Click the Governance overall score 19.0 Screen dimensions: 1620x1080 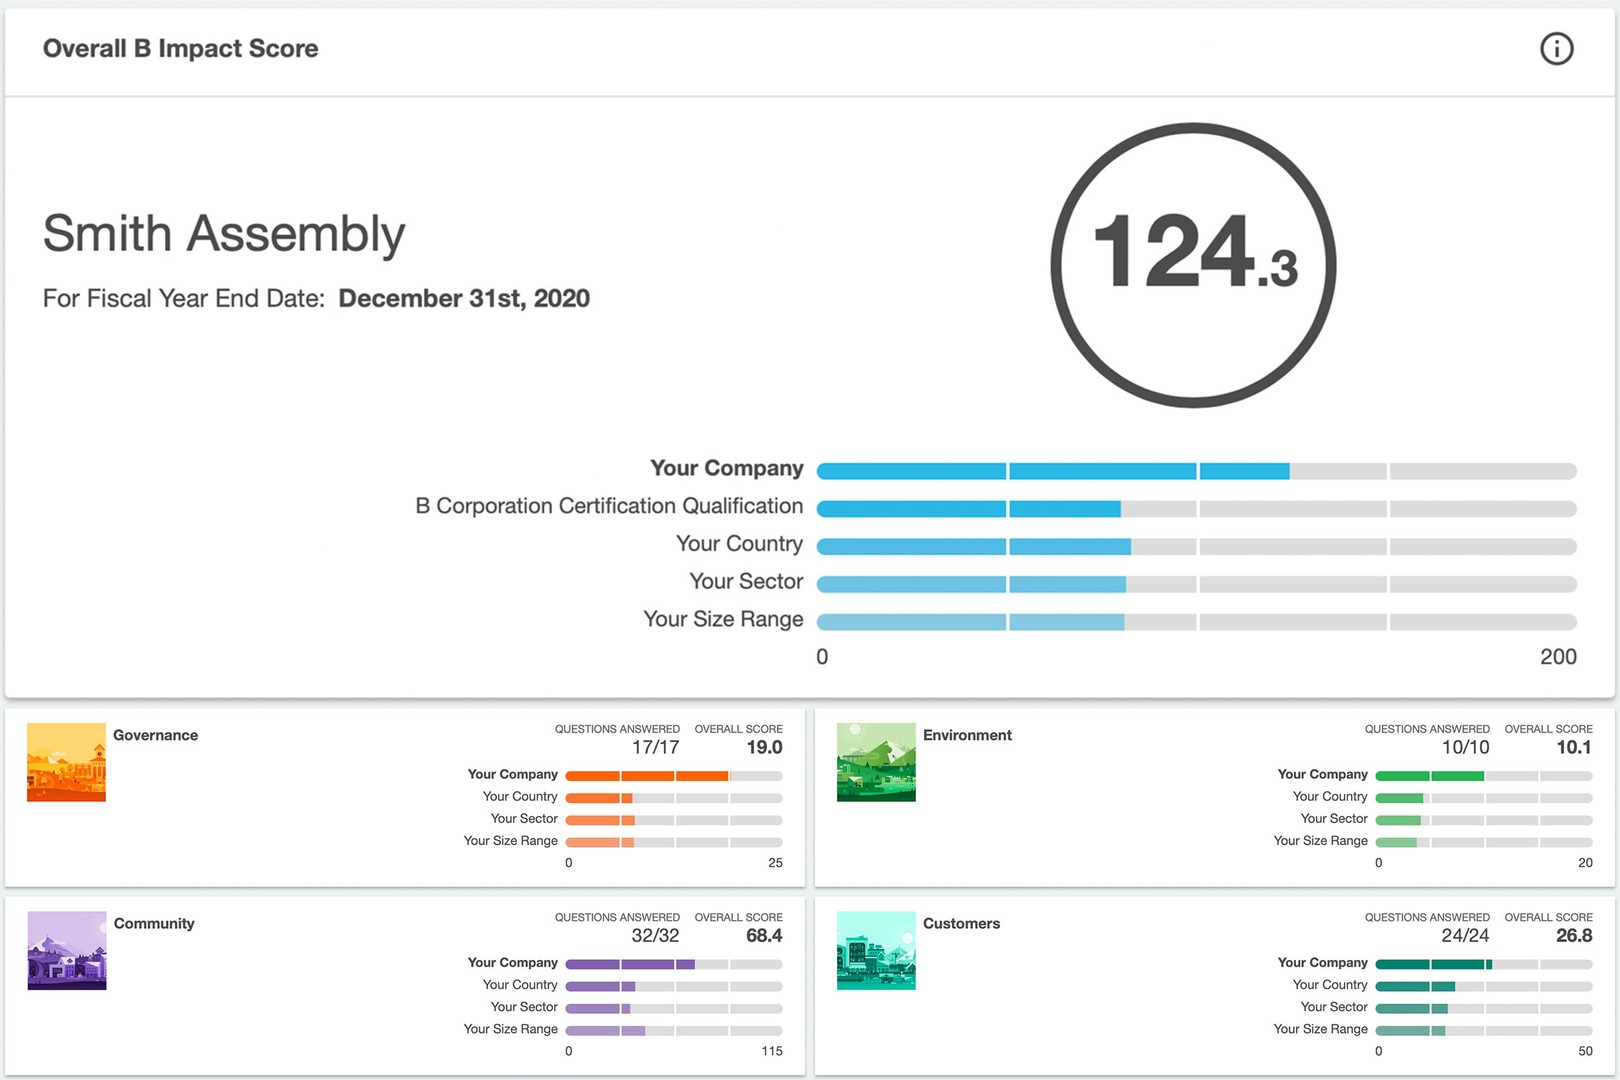click(764, 747)
